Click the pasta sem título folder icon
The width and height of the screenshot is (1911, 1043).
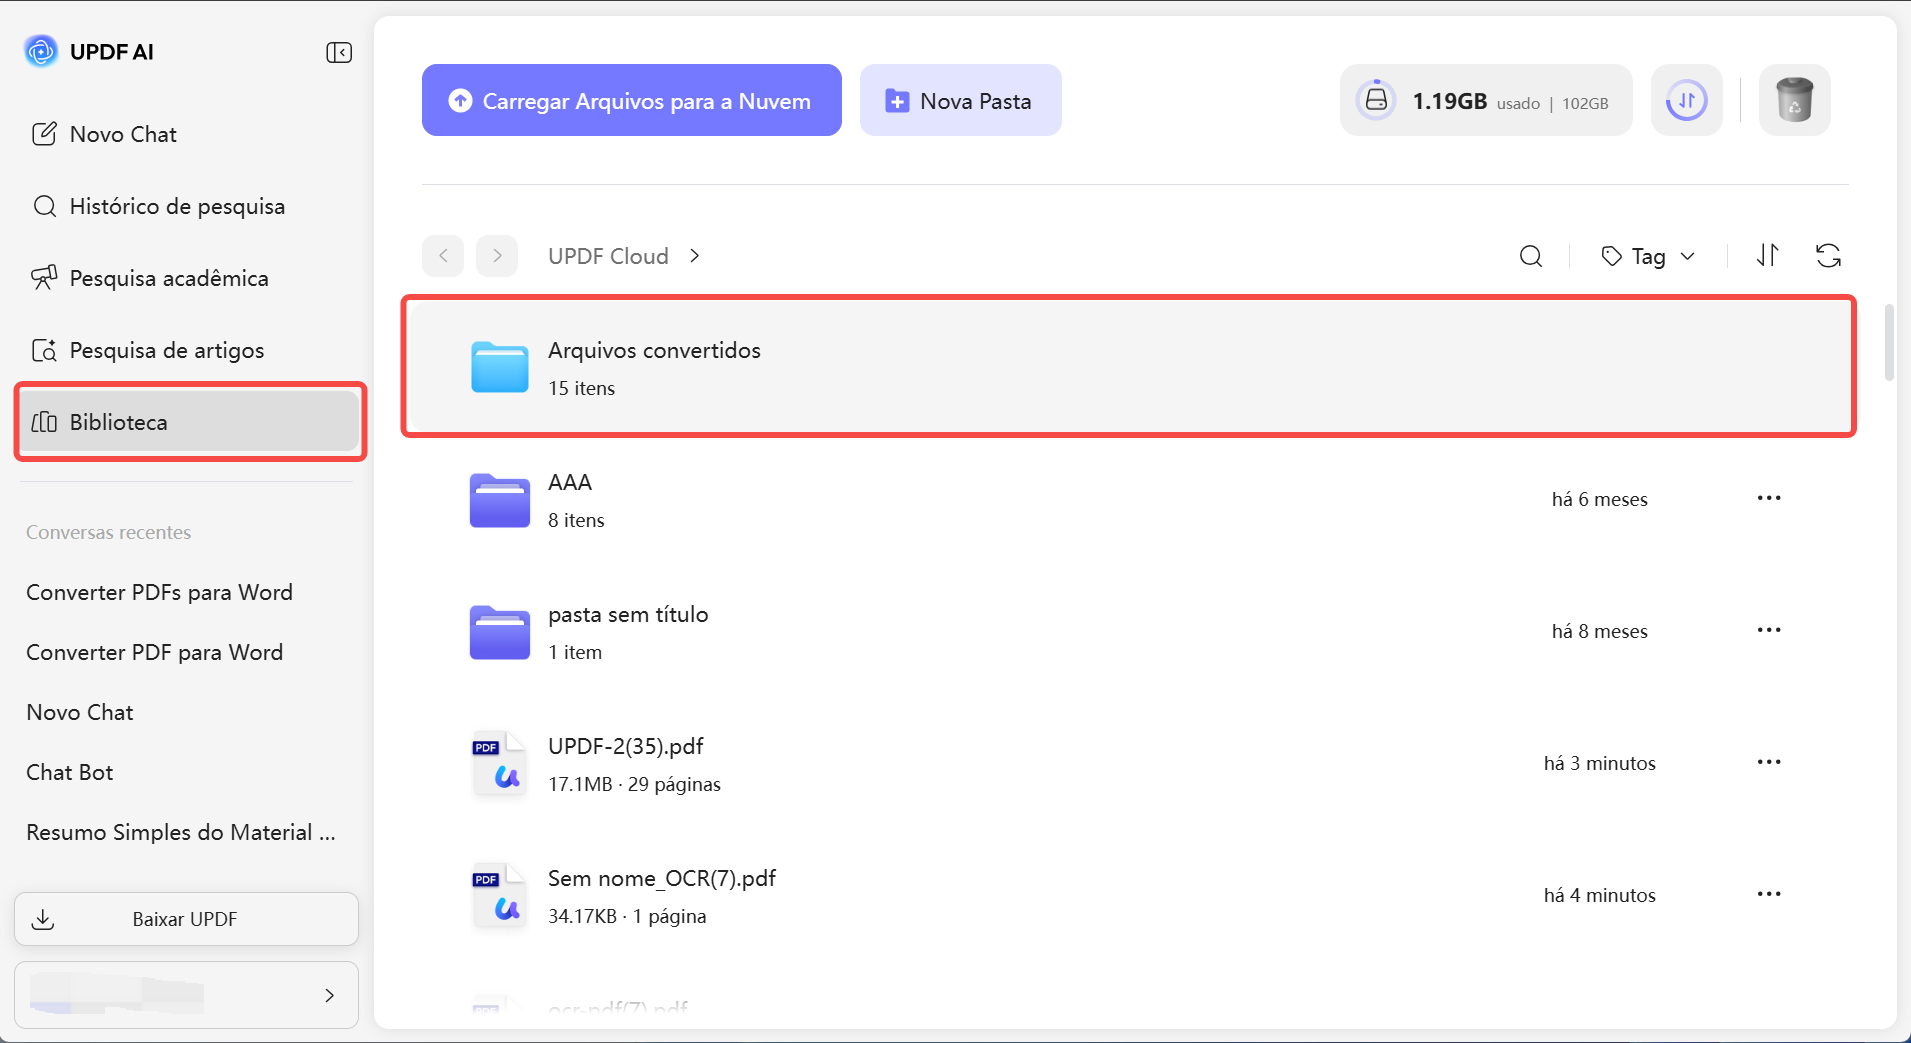[x=500, y=631]
